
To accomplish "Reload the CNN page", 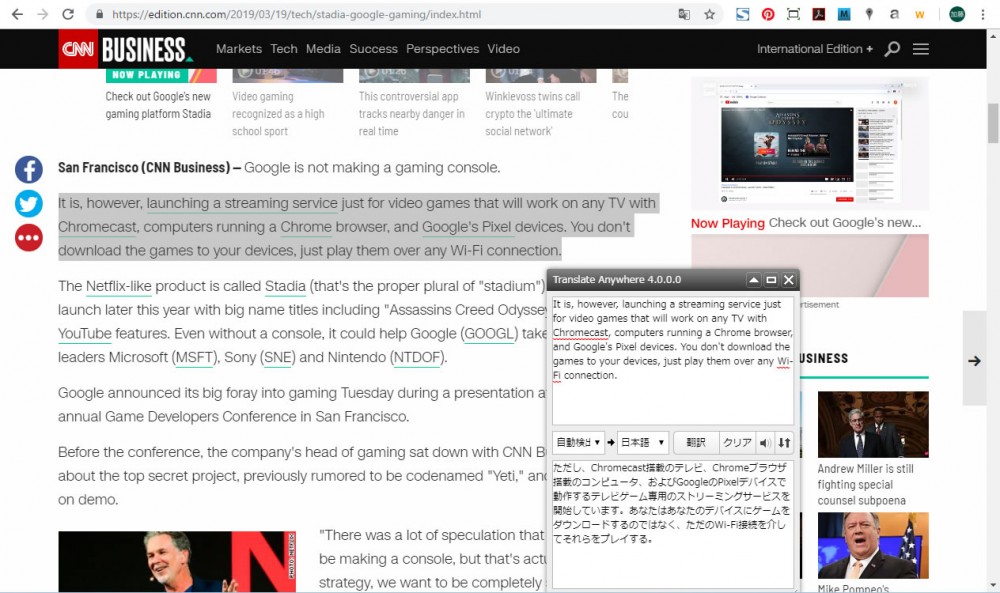I will click(x=68, y=14).
